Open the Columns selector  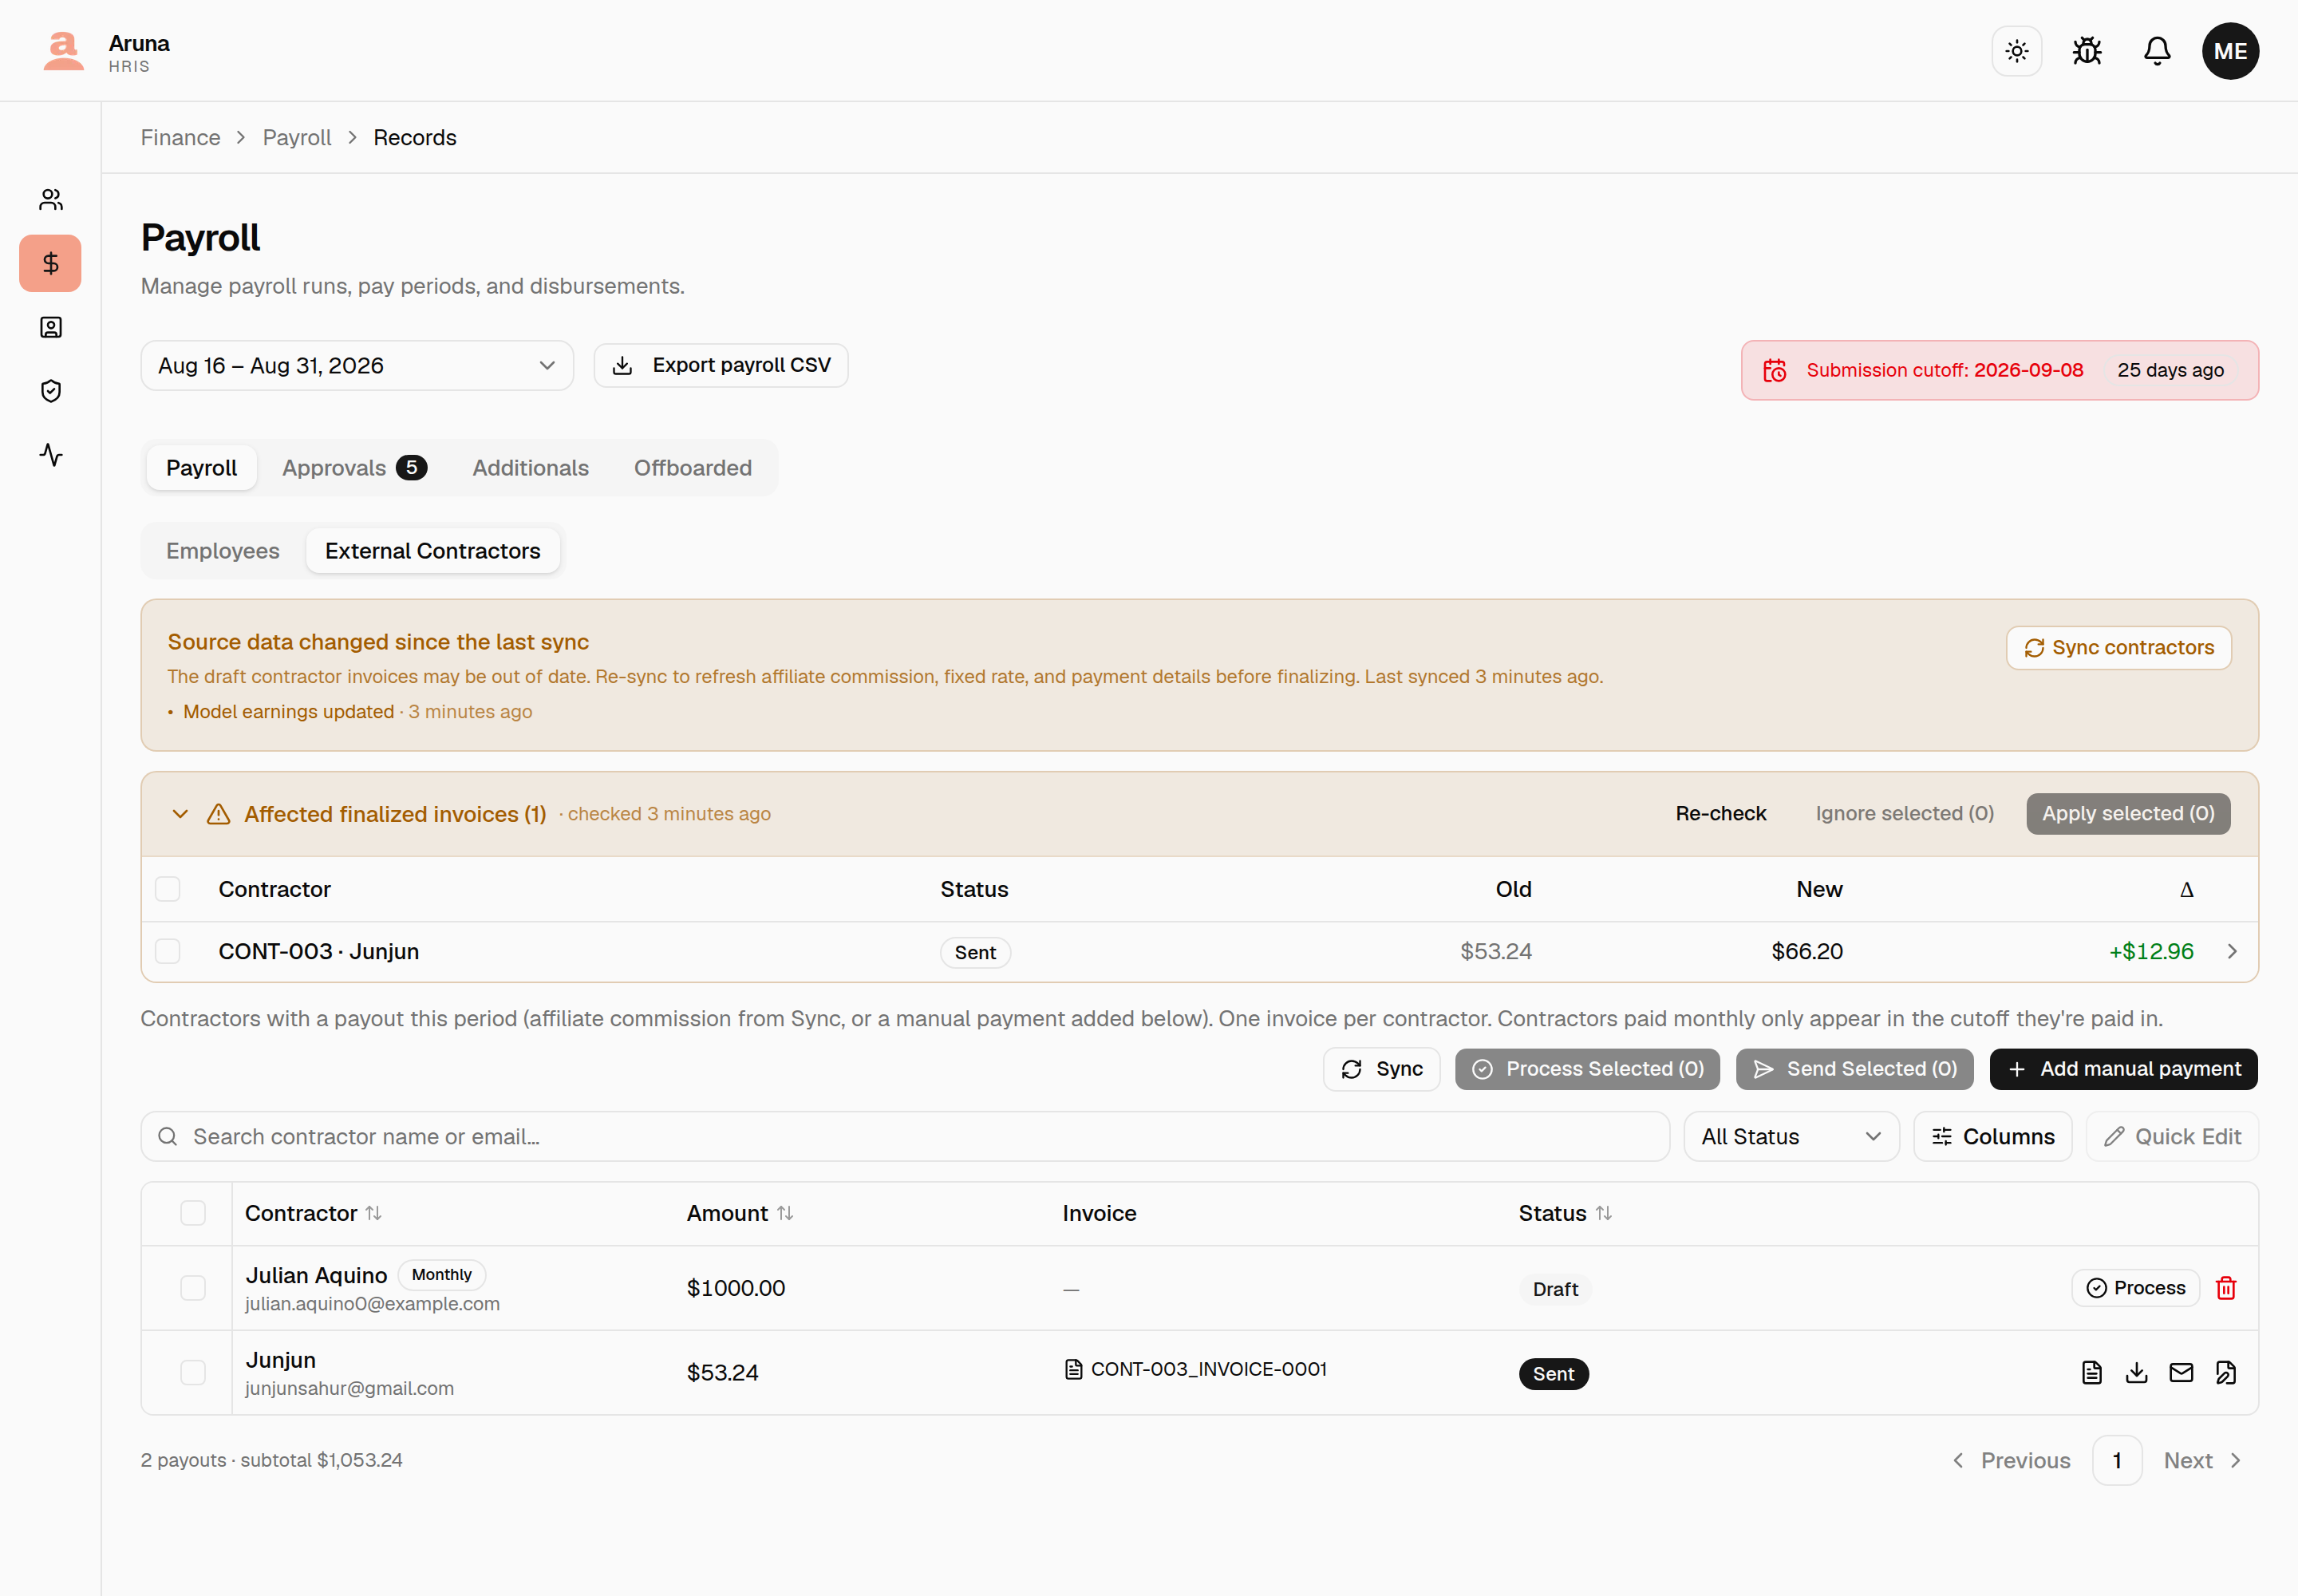coord(1992,1136)
